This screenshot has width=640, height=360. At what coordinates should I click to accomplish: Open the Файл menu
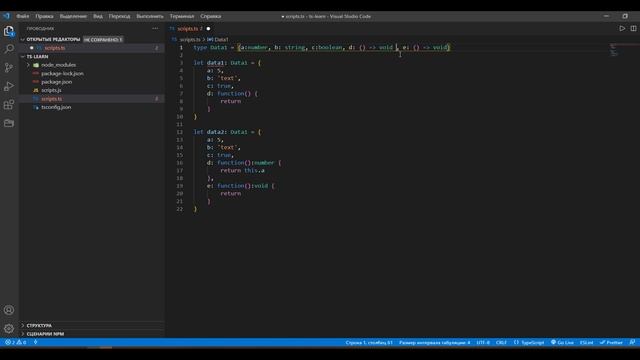tap(22, 16)
